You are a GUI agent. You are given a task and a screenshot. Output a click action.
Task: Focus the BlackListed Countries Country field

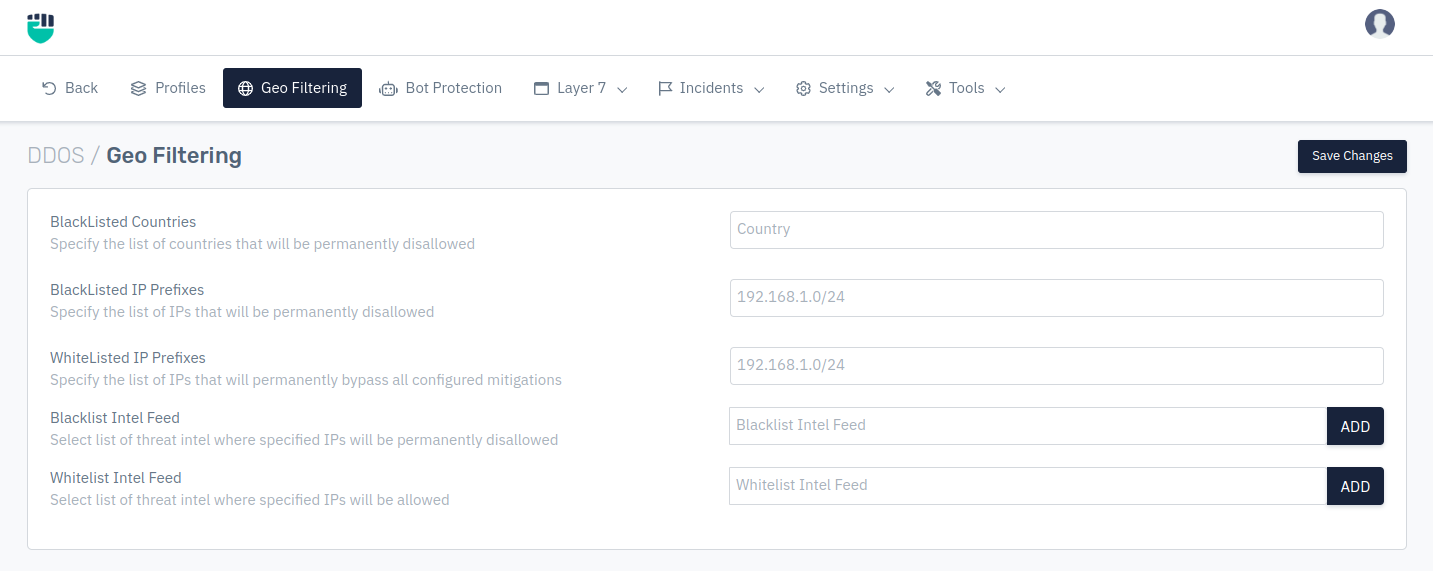(x=1057, y=230)
